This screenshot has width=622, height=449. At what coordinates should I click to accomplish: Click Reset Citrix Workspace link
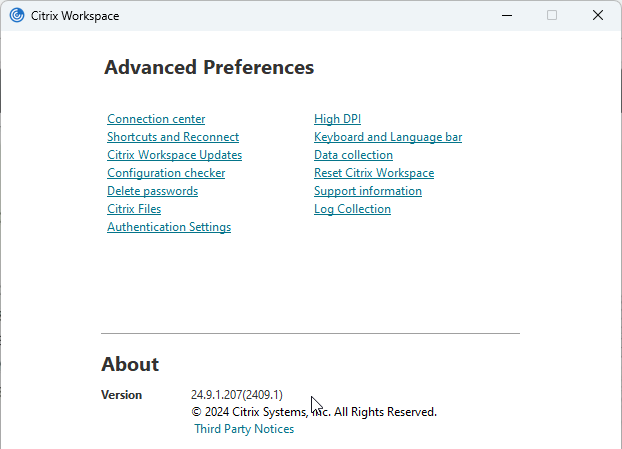tap(374, 173)
